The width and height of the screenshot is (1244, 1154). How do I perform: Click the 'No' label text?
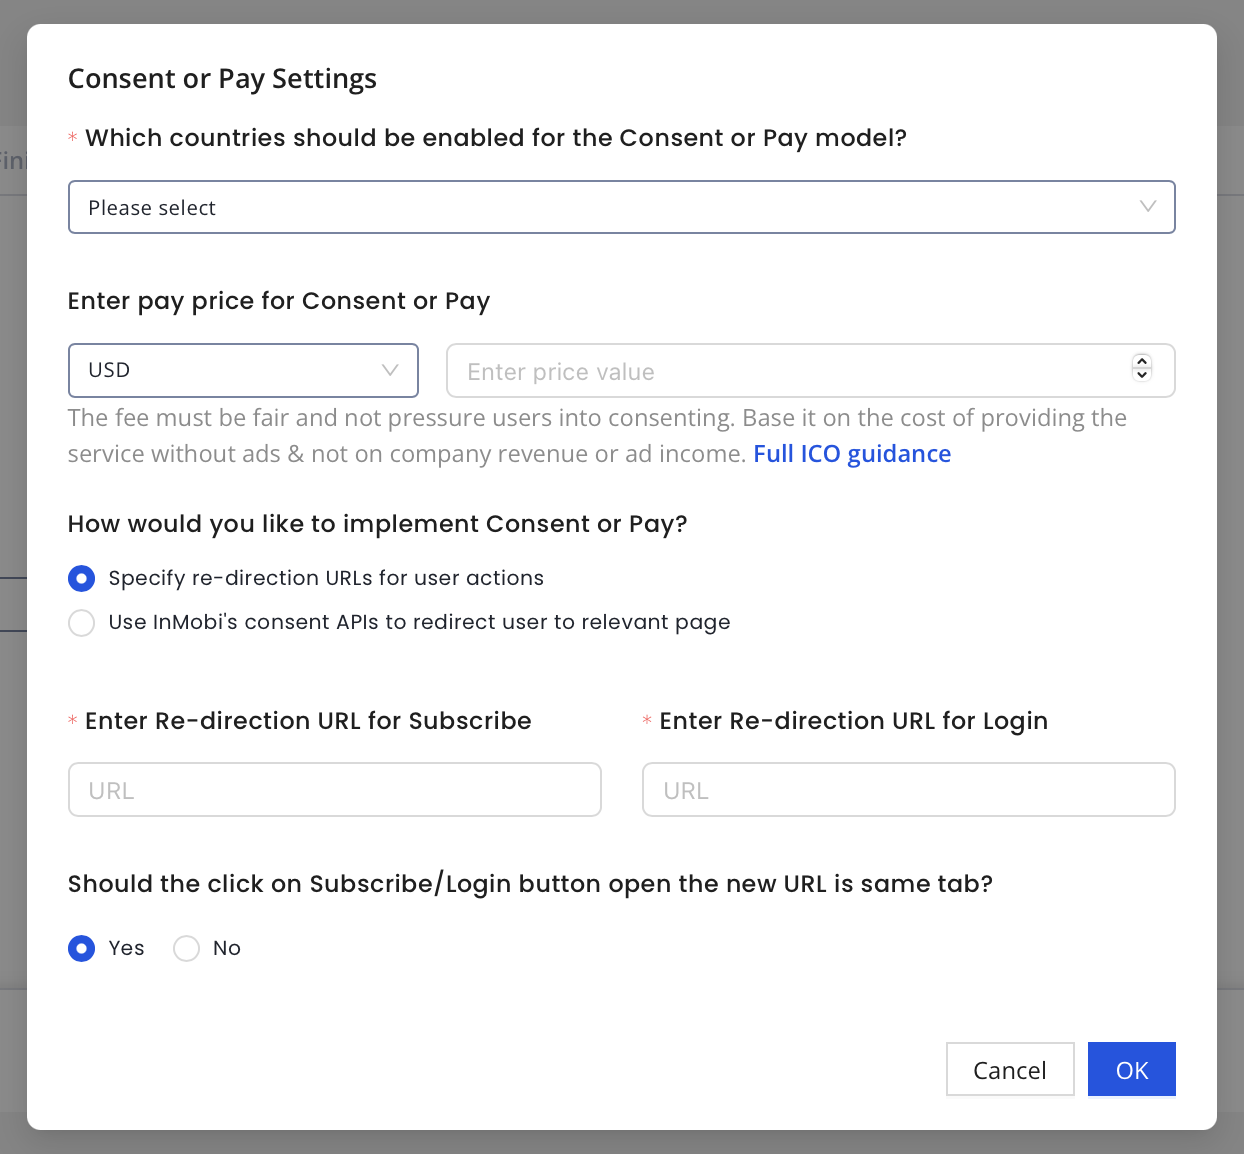[227, 948]
